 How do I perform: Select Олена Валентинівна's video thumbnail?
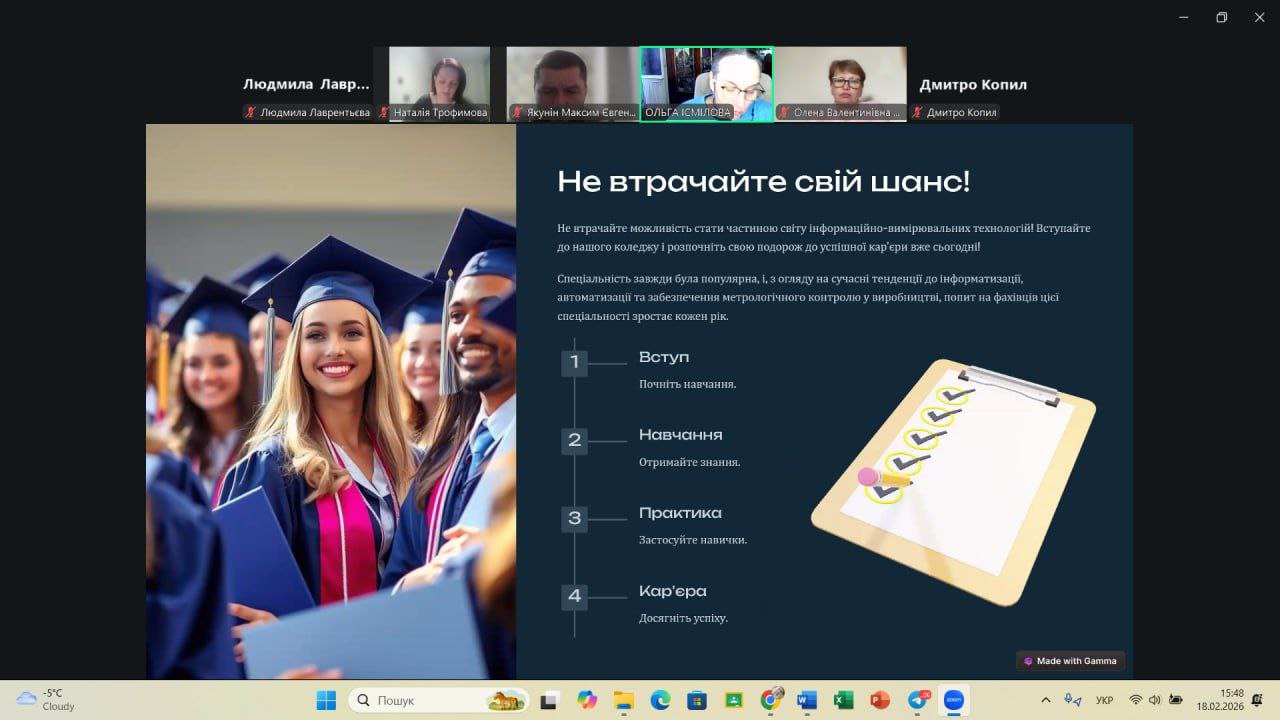pos(840,85)
